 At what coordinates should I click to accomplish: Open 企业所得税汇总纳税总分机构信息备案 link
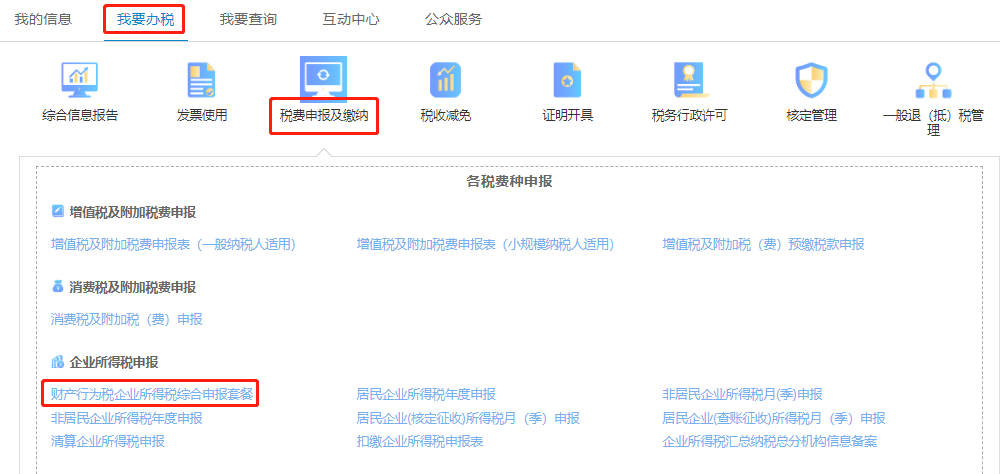(770, 441)
